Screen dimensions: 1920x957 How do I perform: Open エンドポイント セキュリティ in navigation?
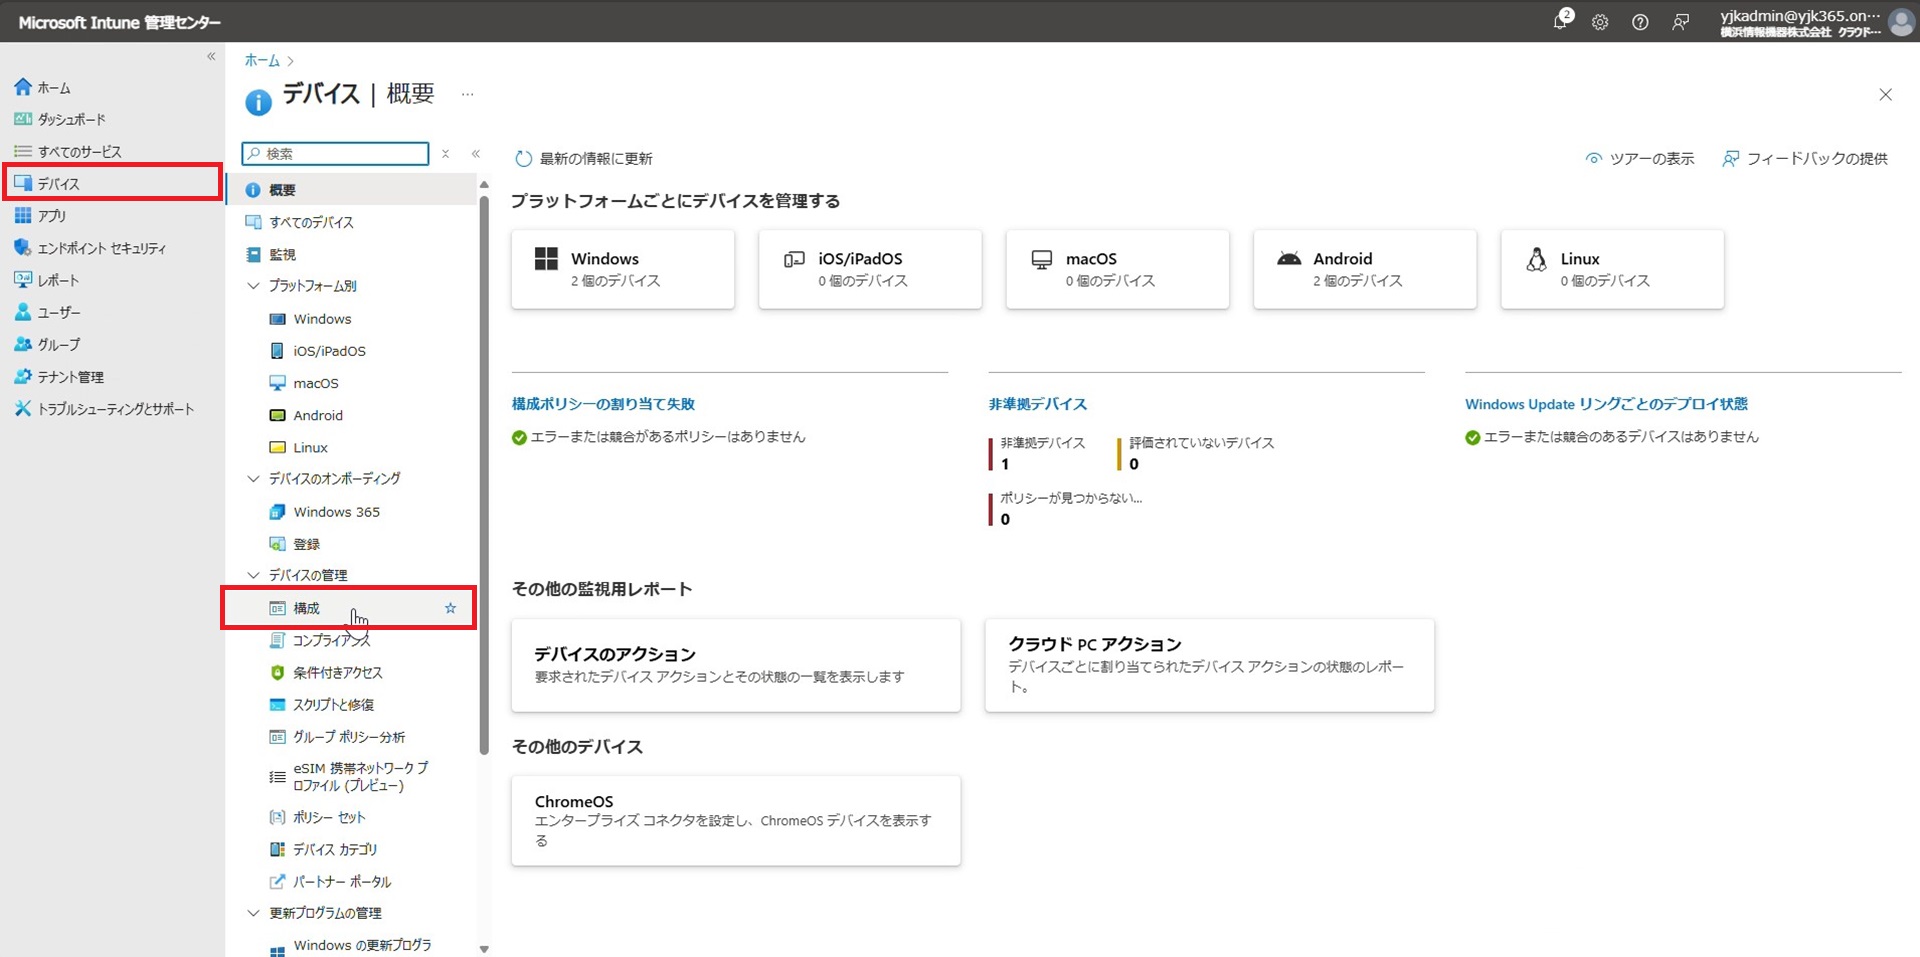(x=90, y=248)
